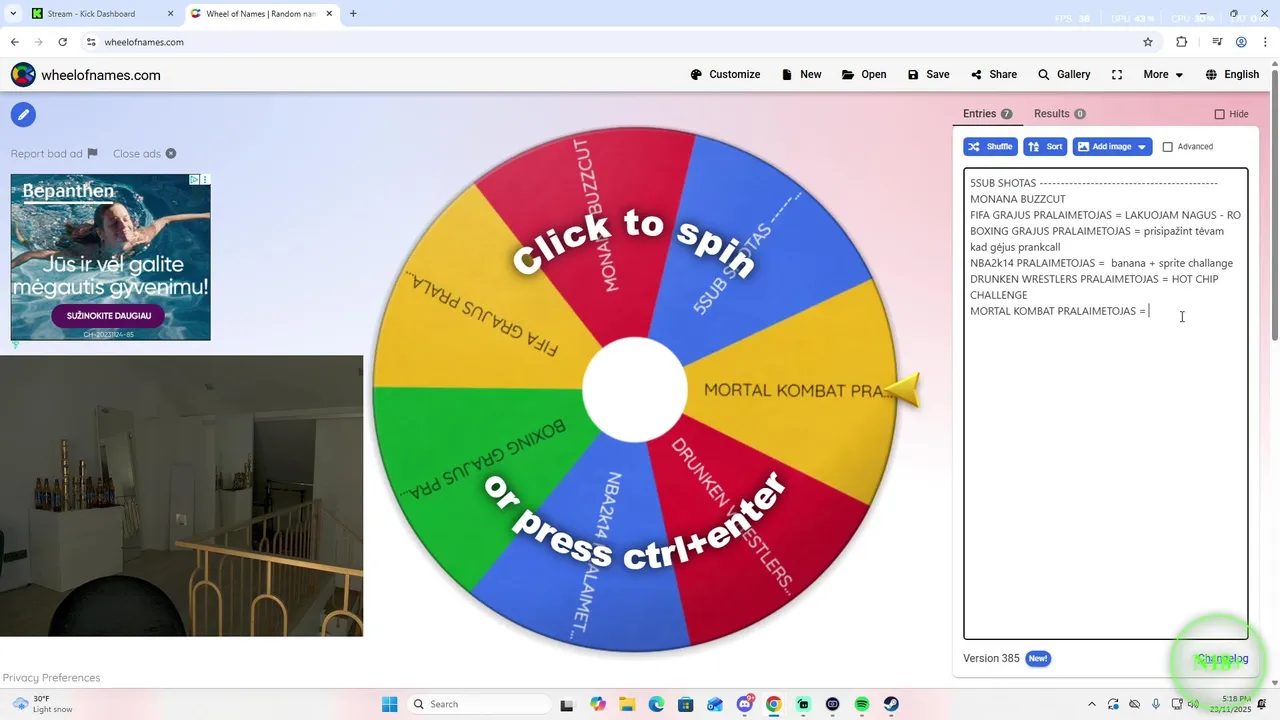Click the '5SUB SHOTAS' entry line

1094,183
